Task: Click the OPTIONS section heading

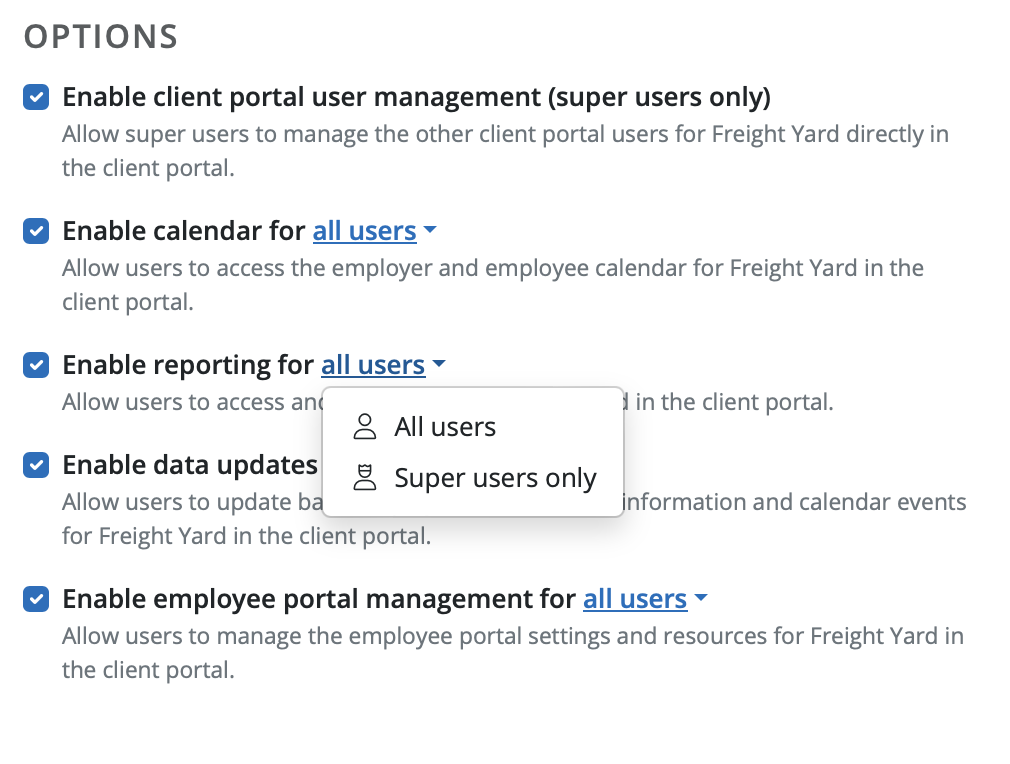Action: coord(101,37)
